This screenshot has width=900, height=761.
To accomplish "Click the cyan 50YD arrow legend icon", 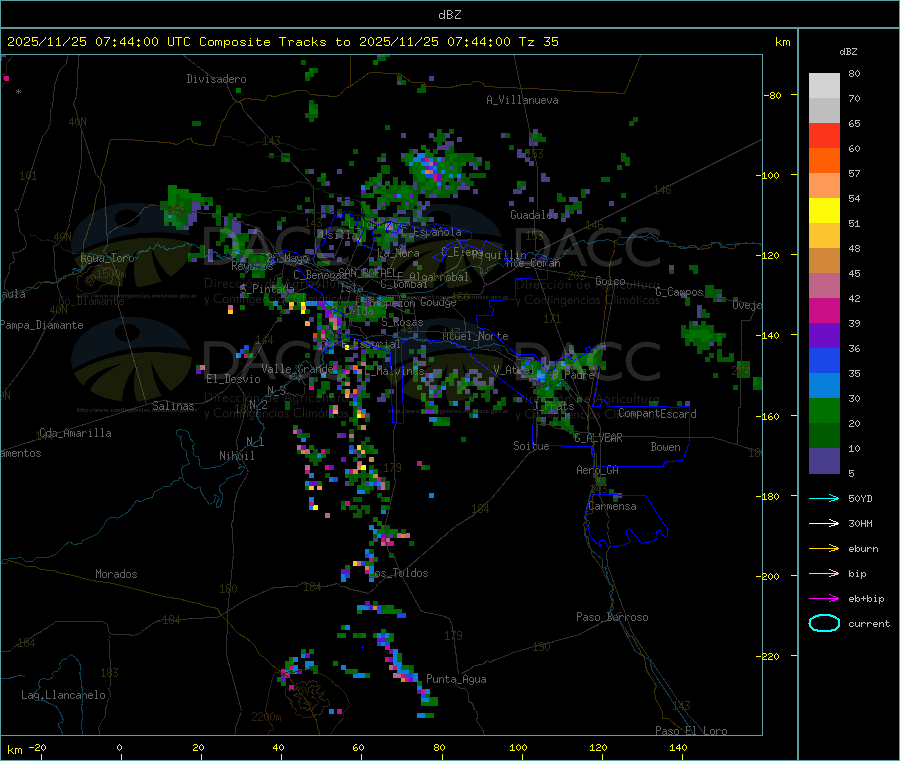I will click(824, 498).
